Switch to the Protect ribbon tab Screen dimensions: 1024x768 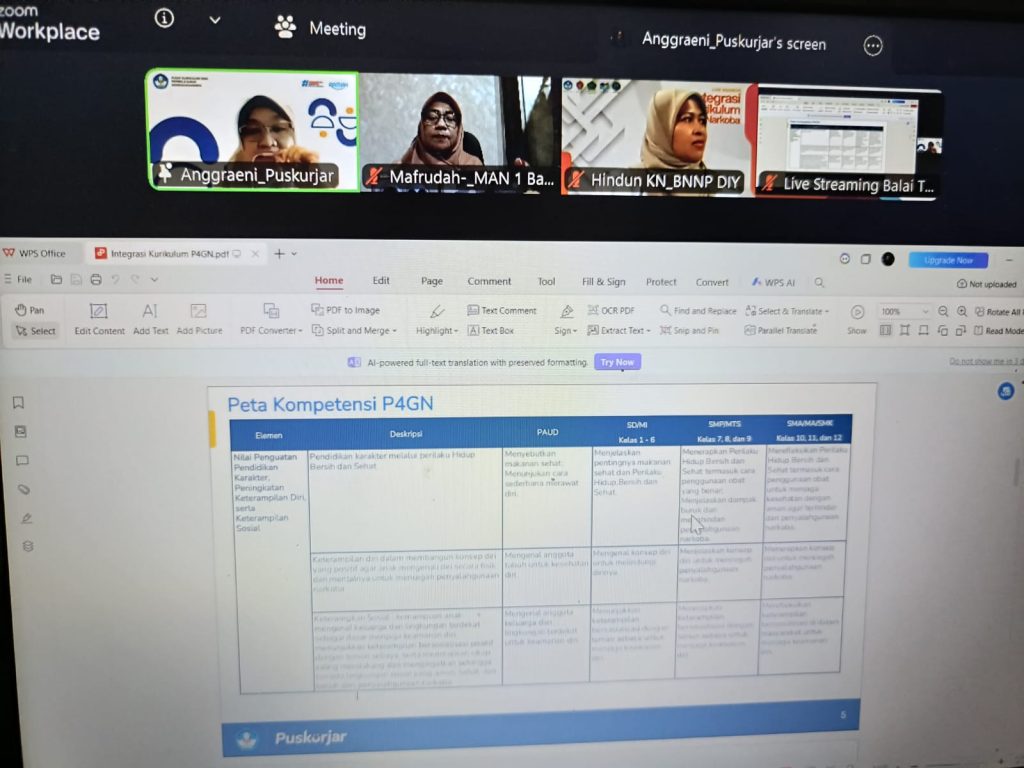[x=661, y=282]
